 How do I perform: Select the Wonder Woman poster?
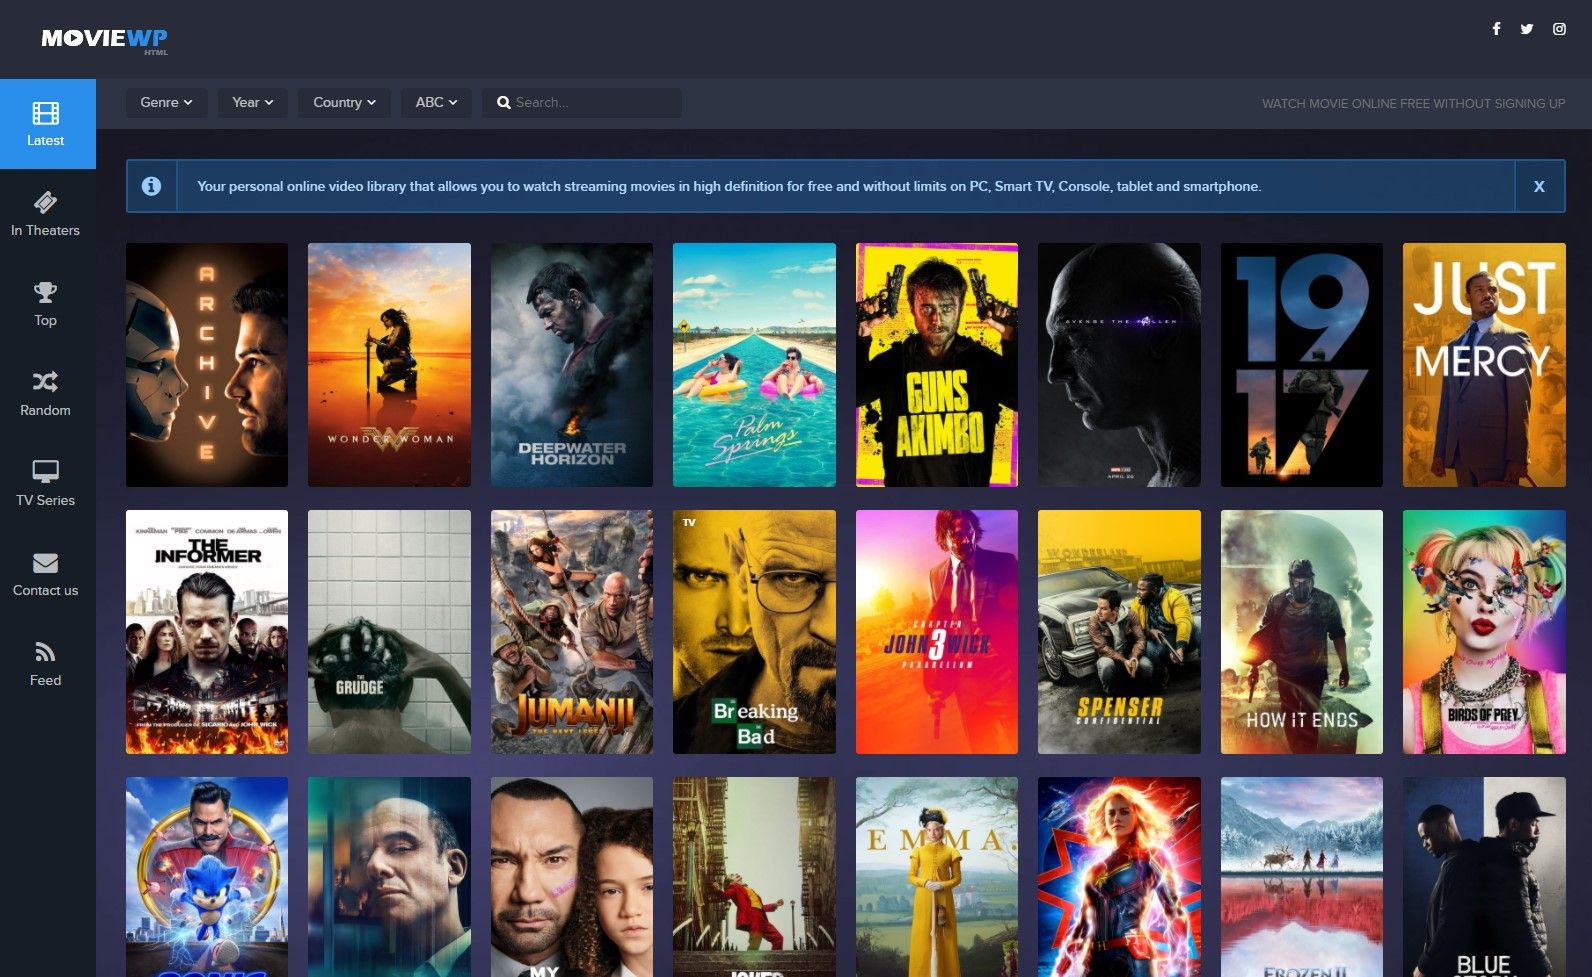coord(389,365)
